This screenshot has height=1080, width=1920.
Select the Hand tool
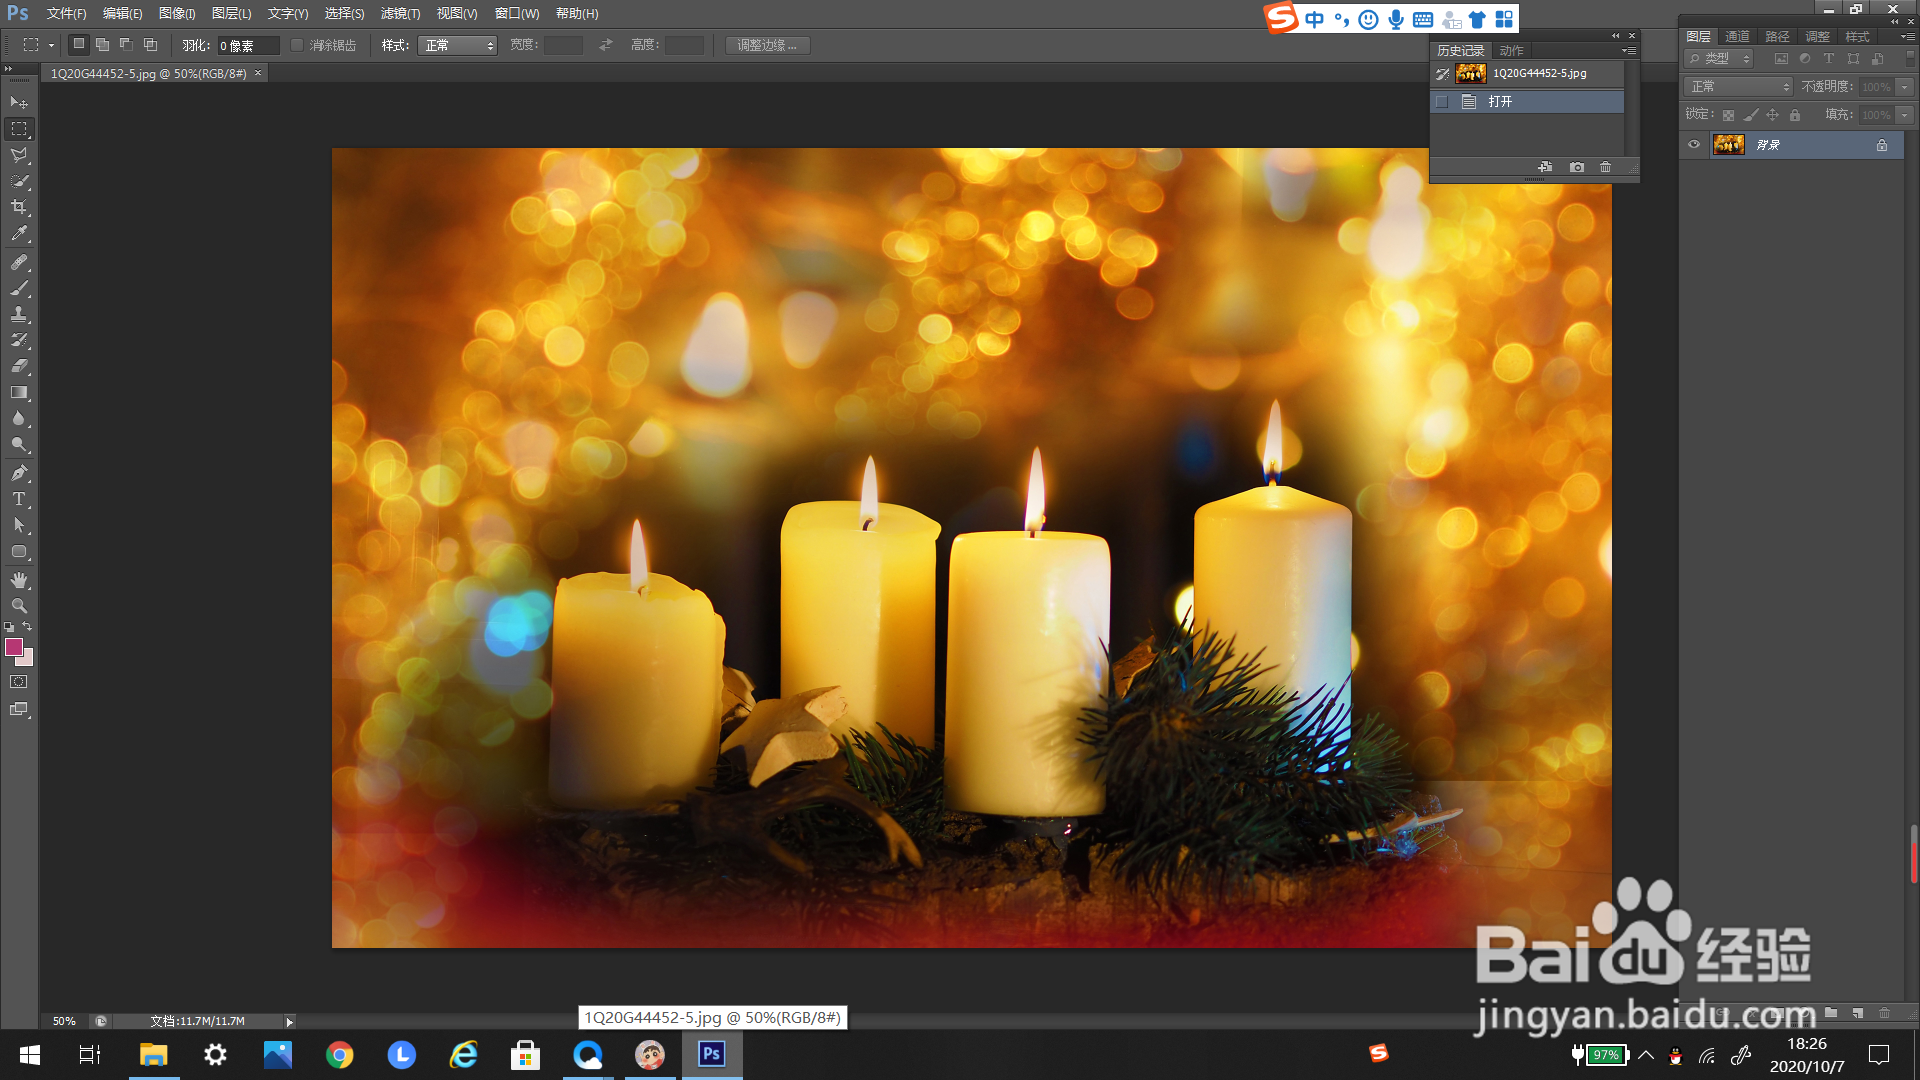pos(19,580)
